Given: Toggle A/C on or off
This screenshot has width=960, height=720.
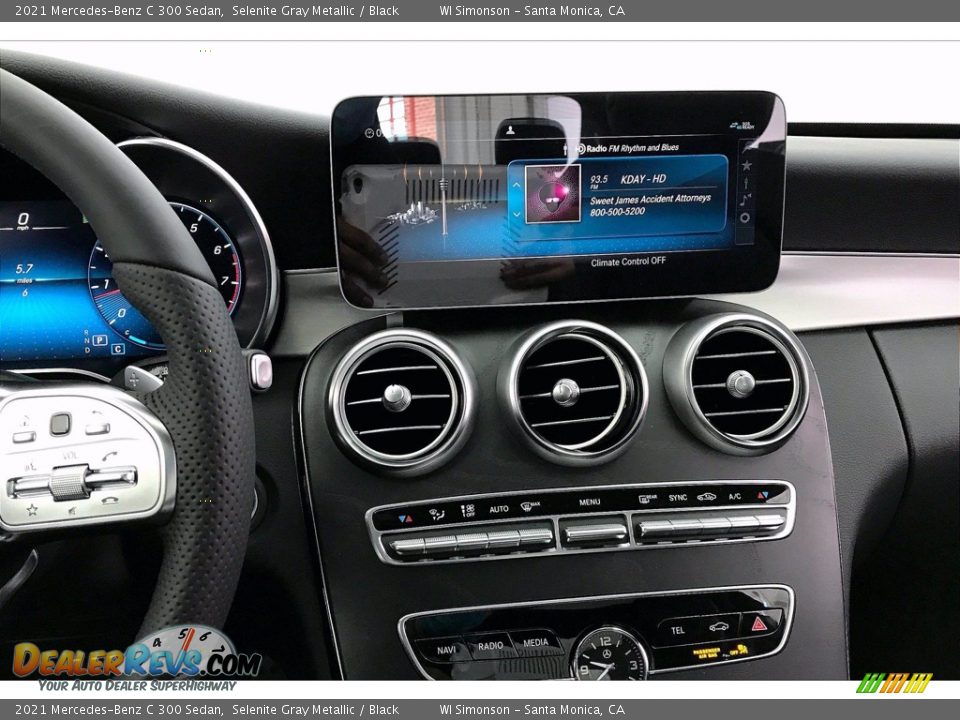Looking at the screenshot, I should point(735,497).
